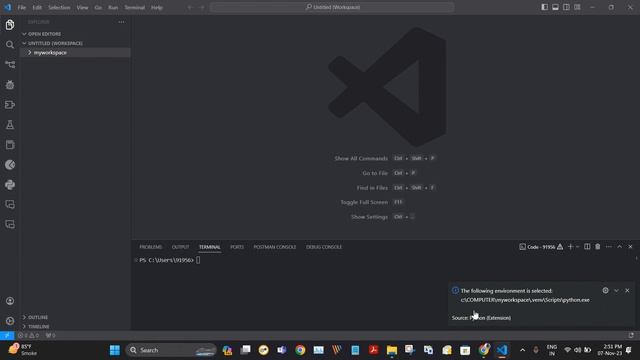Click the Remote window indicator in status bar
640x360 pixels.
(x=7, y=335)
